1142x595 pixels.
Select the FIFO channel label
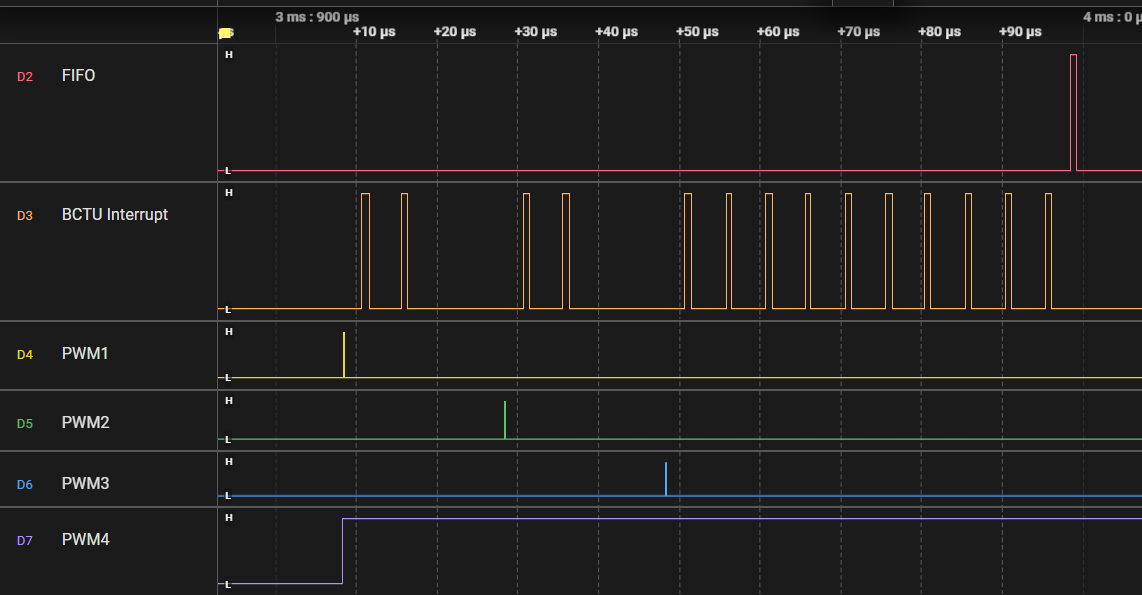(78, 76)
